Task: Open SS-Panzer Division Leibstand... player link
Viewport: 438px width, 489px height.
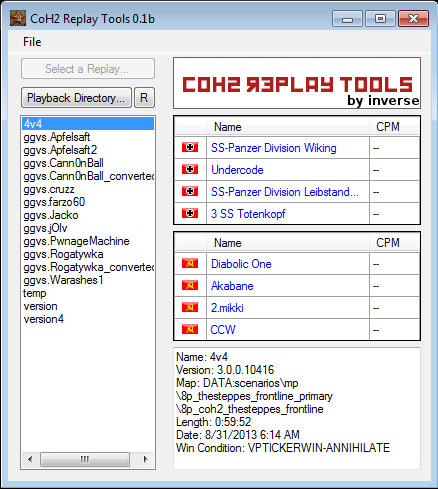Action: point(285,192)
